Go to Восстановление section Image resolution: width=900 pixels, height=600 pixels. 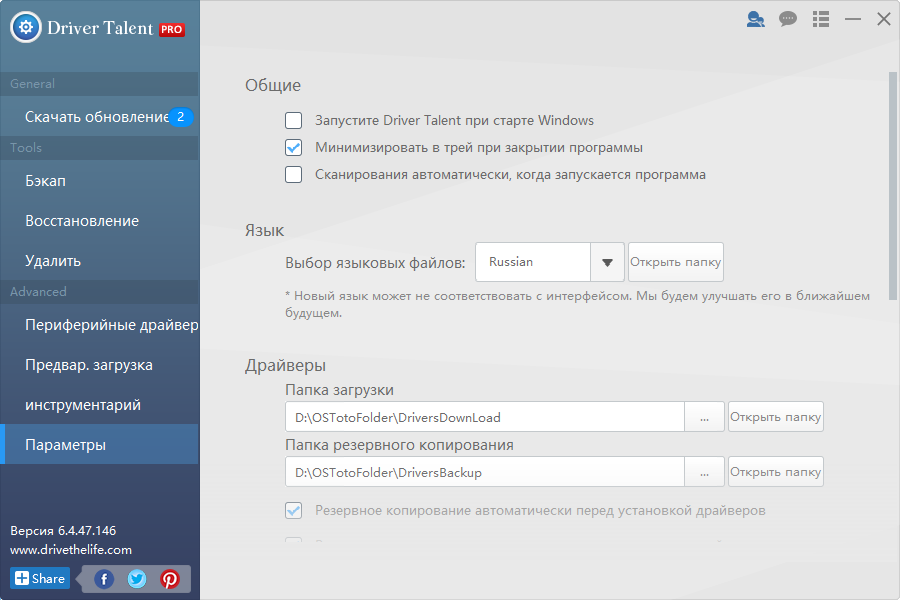tap(99, 221)
